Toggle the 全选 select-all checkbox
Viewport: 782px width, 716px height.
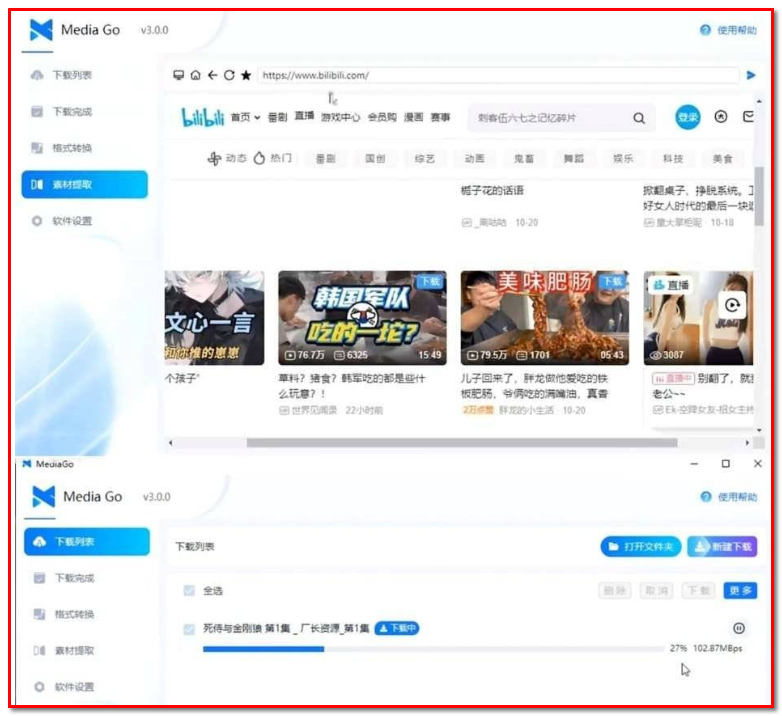pos(189,591)
